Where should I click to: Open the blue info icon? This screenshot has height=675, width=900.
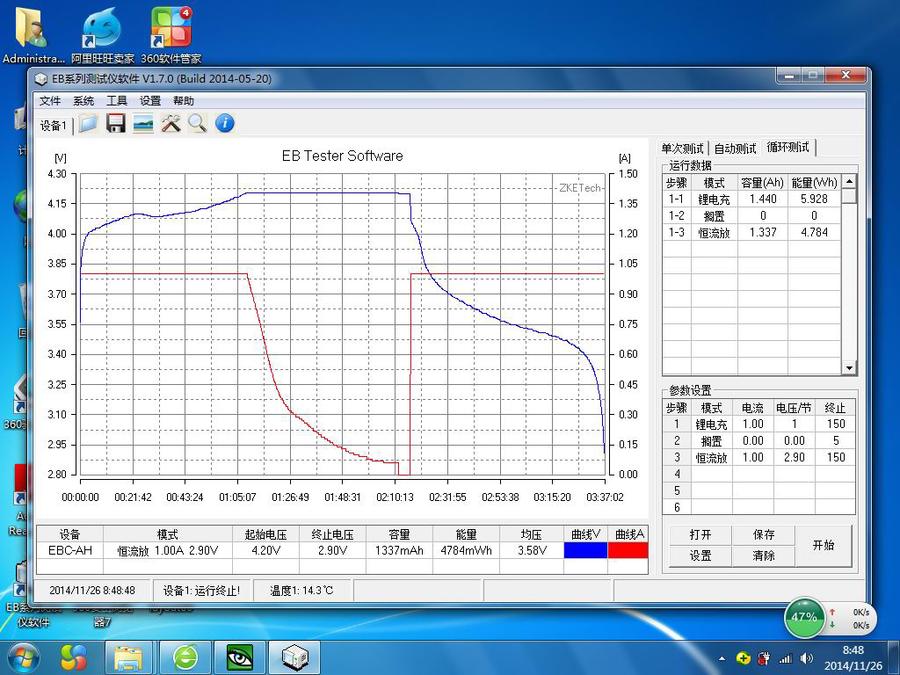coord(225,123)
